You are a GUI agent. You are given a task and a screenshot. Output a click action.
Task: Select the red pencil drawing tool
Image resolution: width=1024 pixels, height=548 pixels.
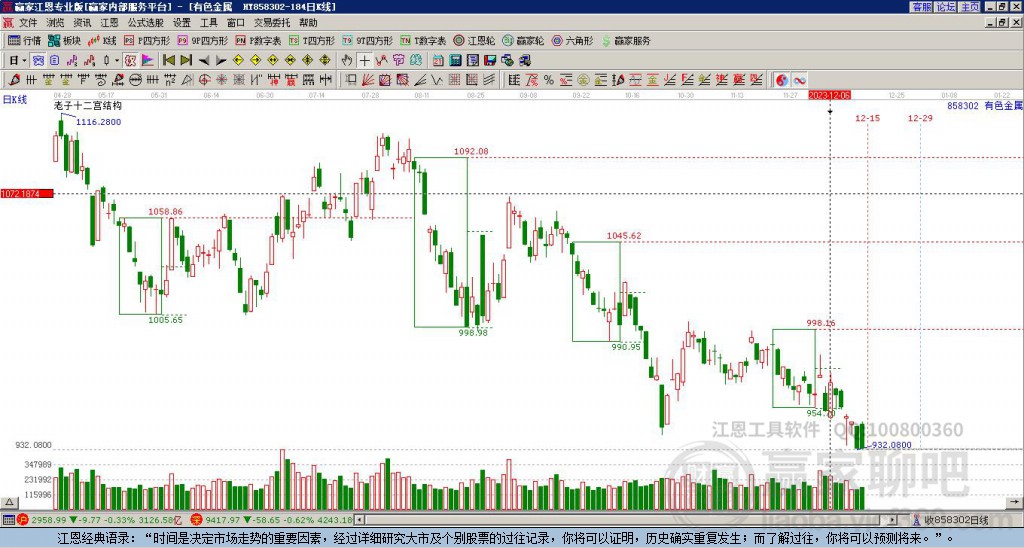point(14,80)
